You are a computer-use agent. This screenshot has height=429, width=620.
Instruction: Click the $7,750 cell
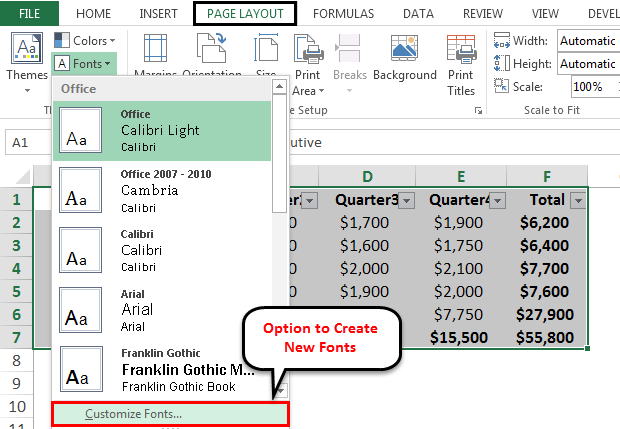click(x=461, y=314)
